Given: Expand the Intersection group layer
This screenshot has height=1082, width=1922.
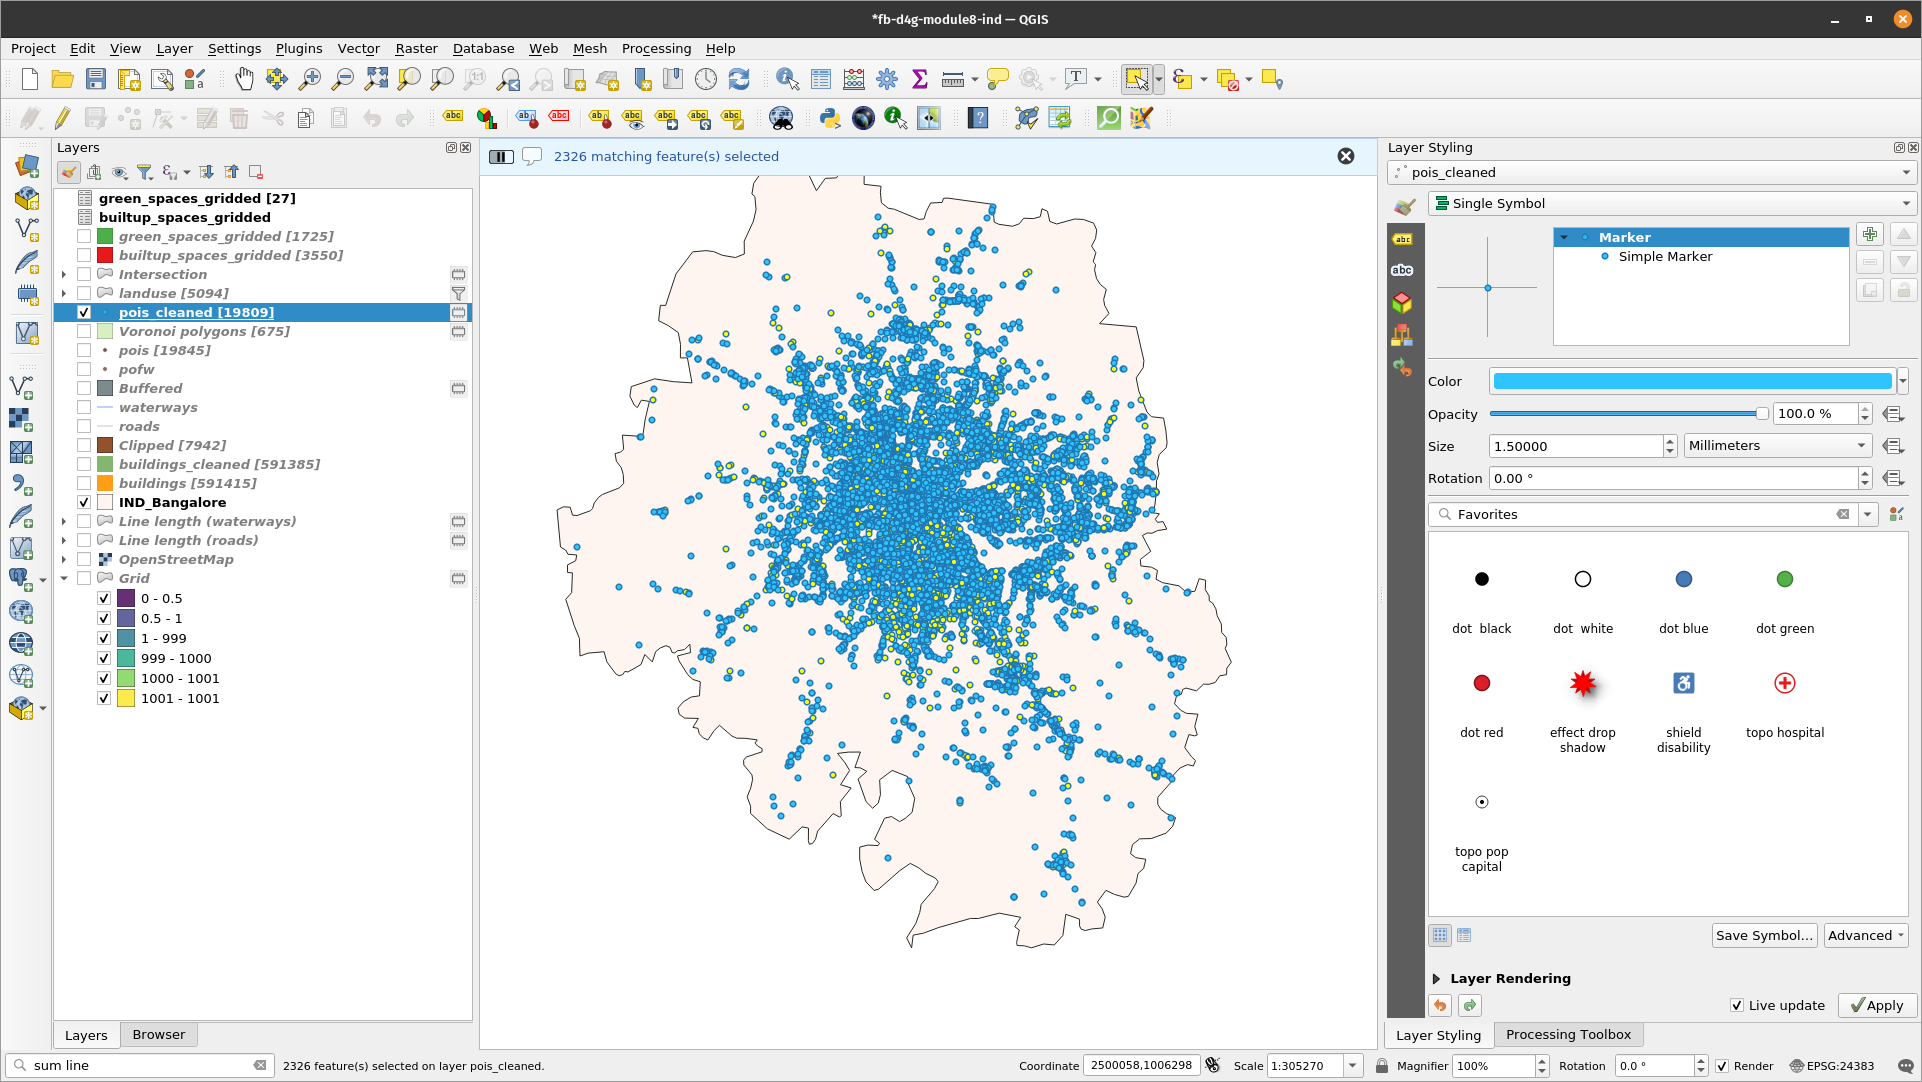Looking at the screenshot, I should coord(63,273).
